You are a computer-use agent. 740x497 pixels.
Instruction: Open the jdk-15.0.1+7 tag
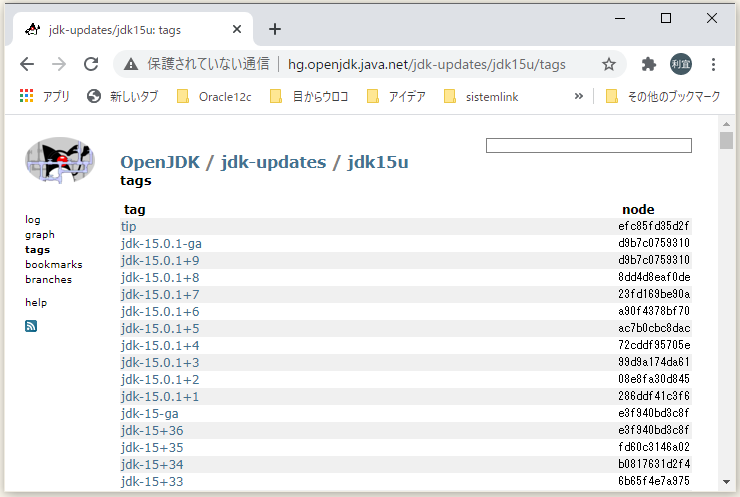(x=160, y=295)
